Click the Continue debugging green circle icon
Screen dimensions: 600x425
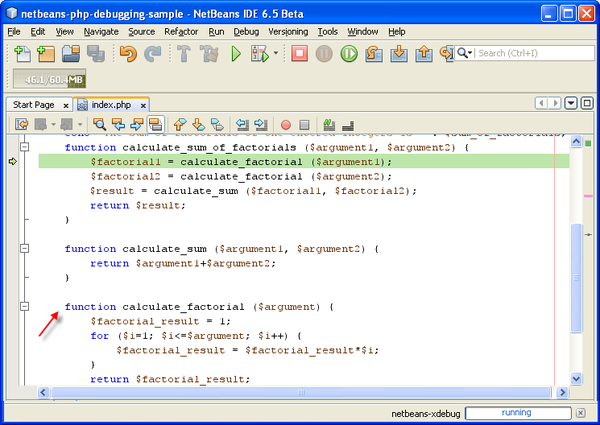click(x=349, y=54)
